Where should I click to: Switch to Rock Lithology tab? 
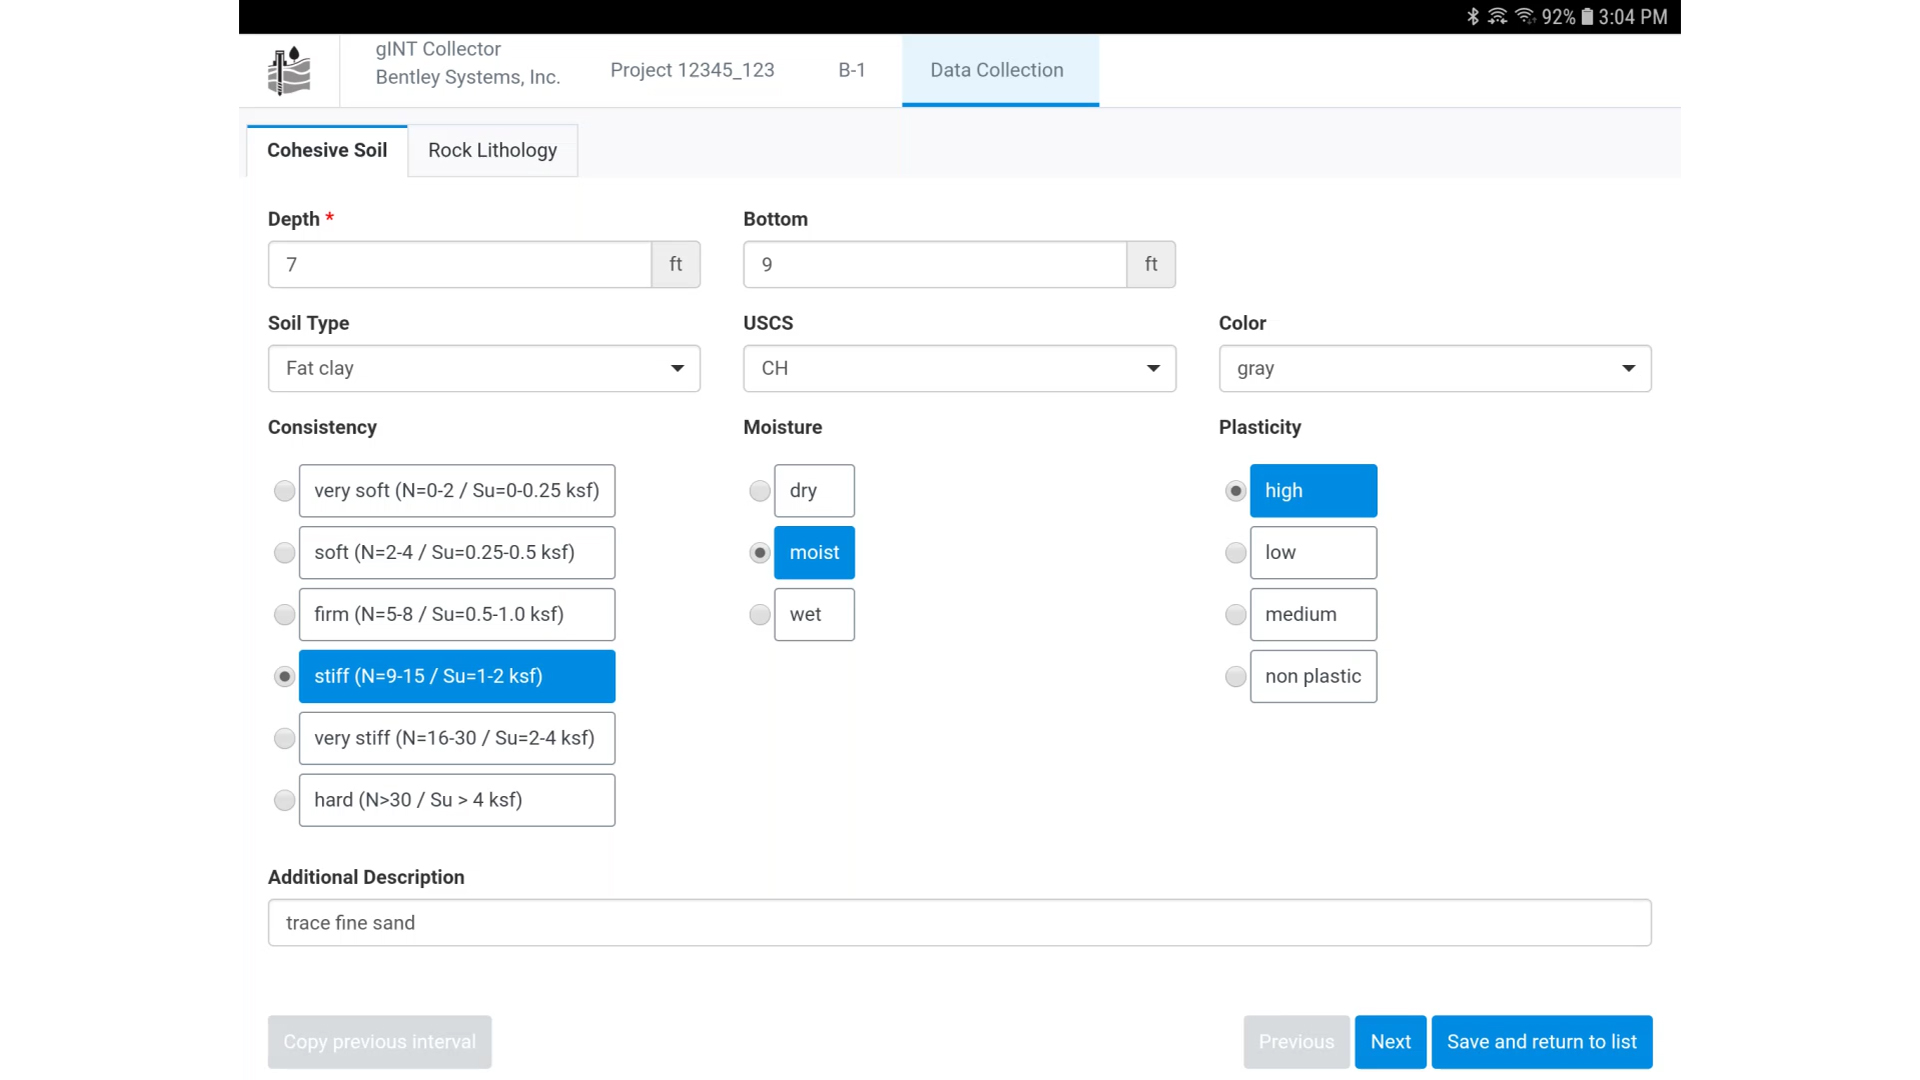click(x=492, y=150)
